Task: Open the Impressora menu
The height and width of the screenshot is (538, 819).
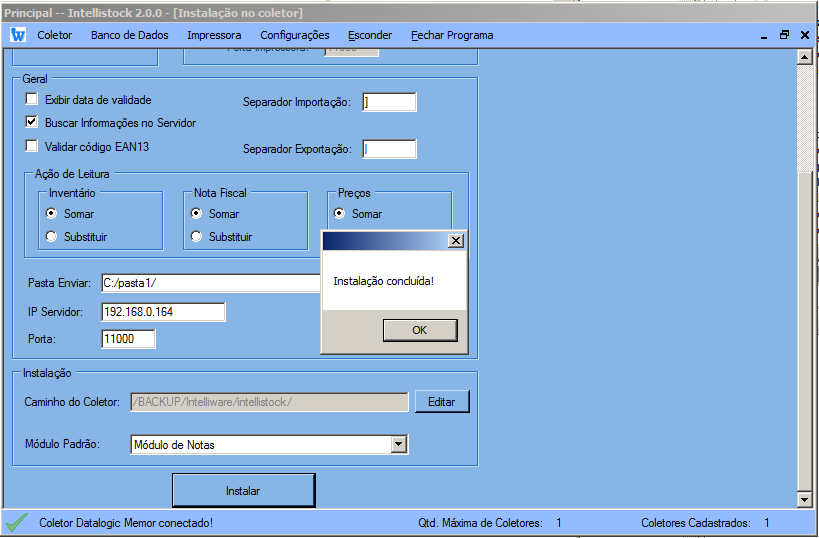Action: pos(214,35)
